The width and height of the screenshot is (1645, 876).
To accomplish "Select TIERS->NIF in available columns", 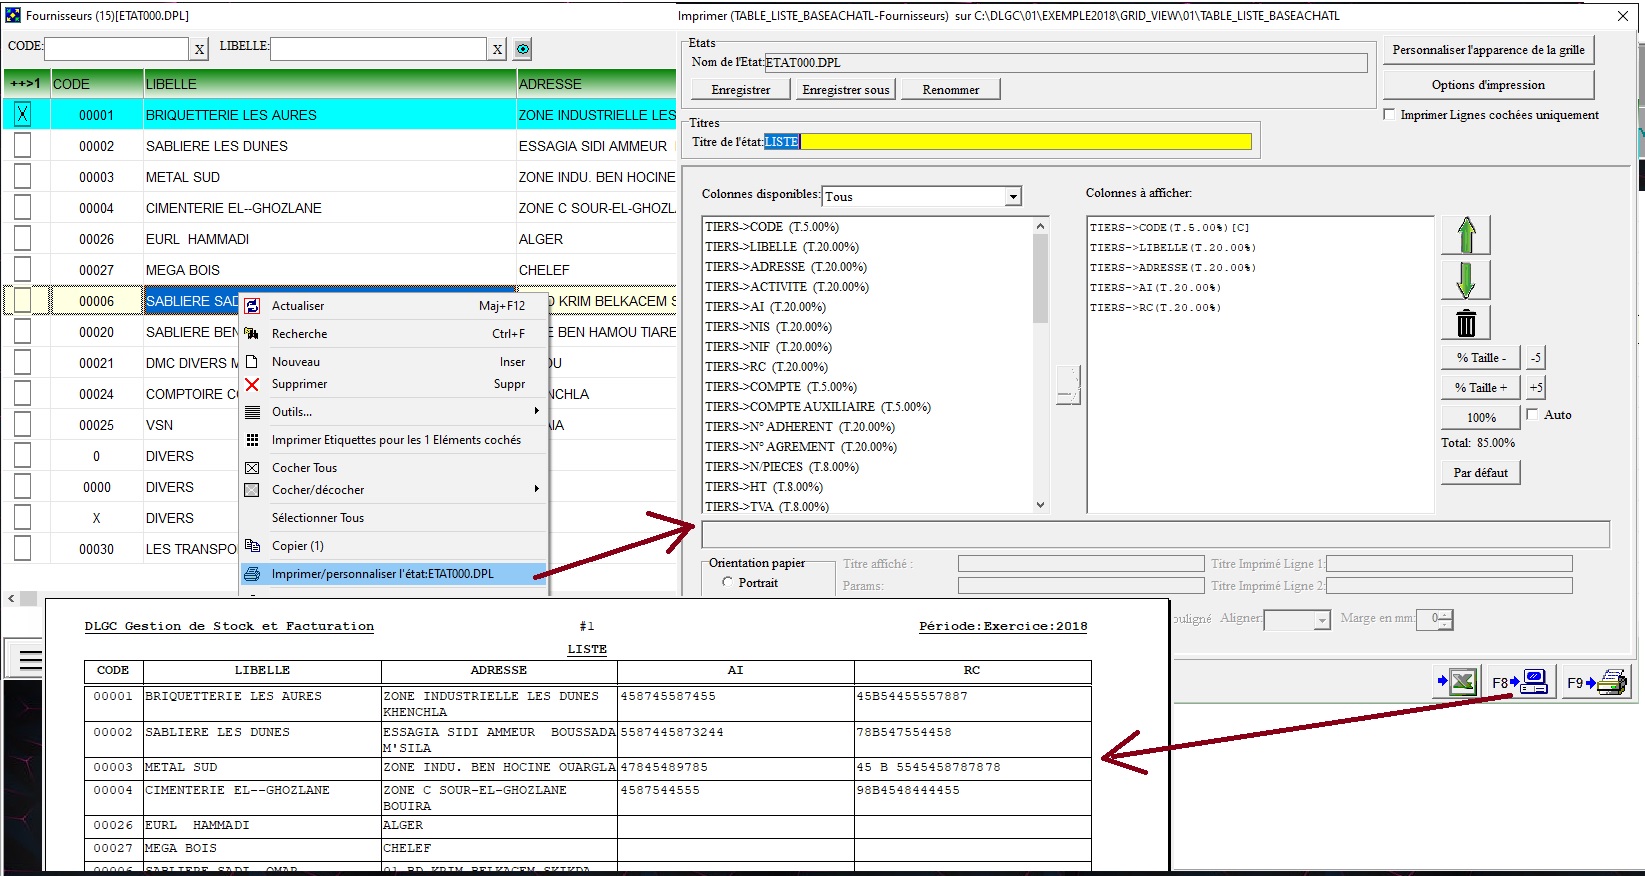I will (x=767, y=347).
